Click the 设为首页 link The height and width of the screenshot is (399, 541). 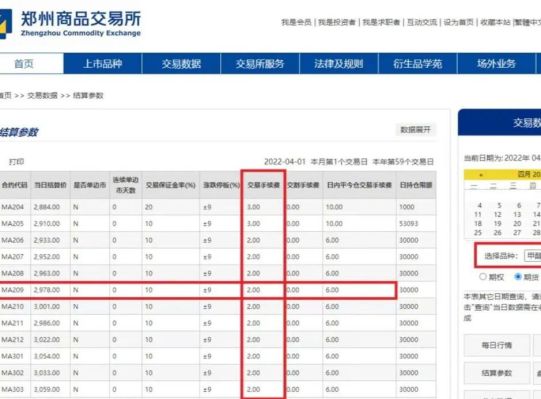click(459, 22)
